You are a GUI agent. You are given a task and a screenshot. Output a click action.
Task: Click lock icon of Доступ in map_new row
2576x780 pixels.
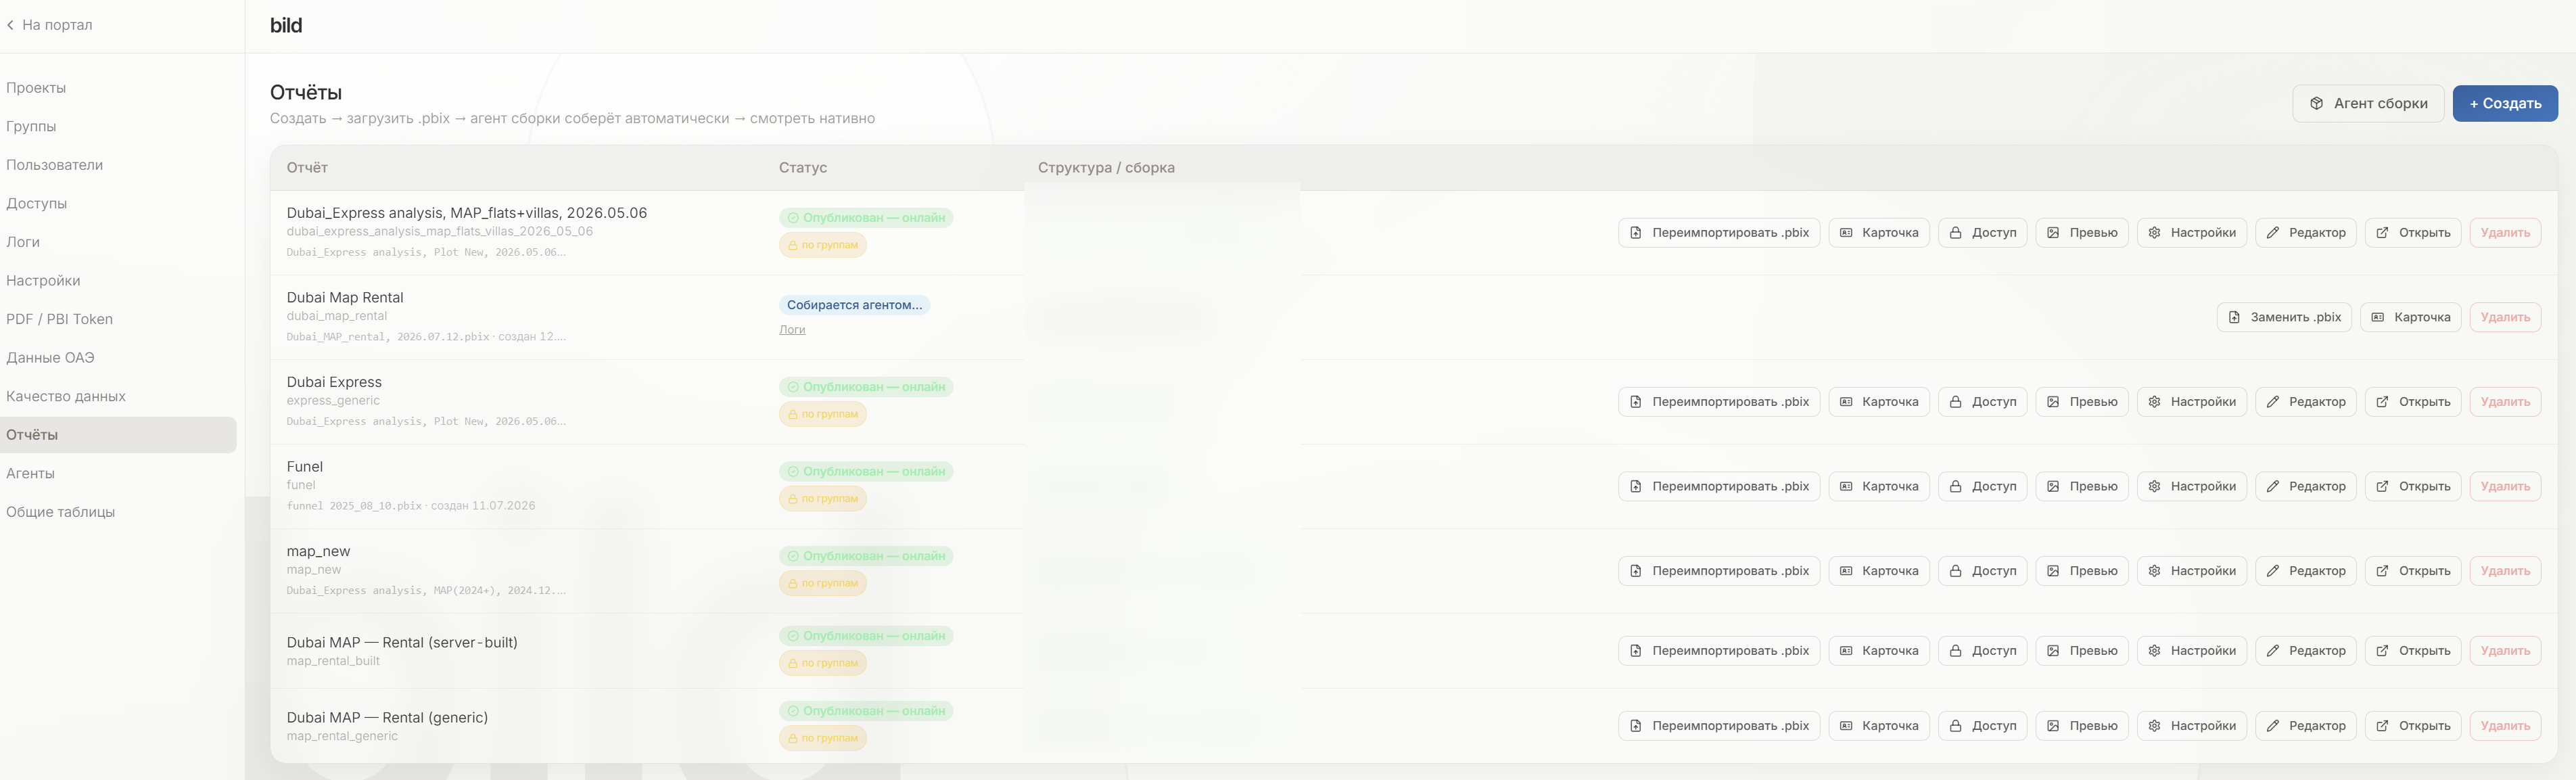coord(1955,571)
